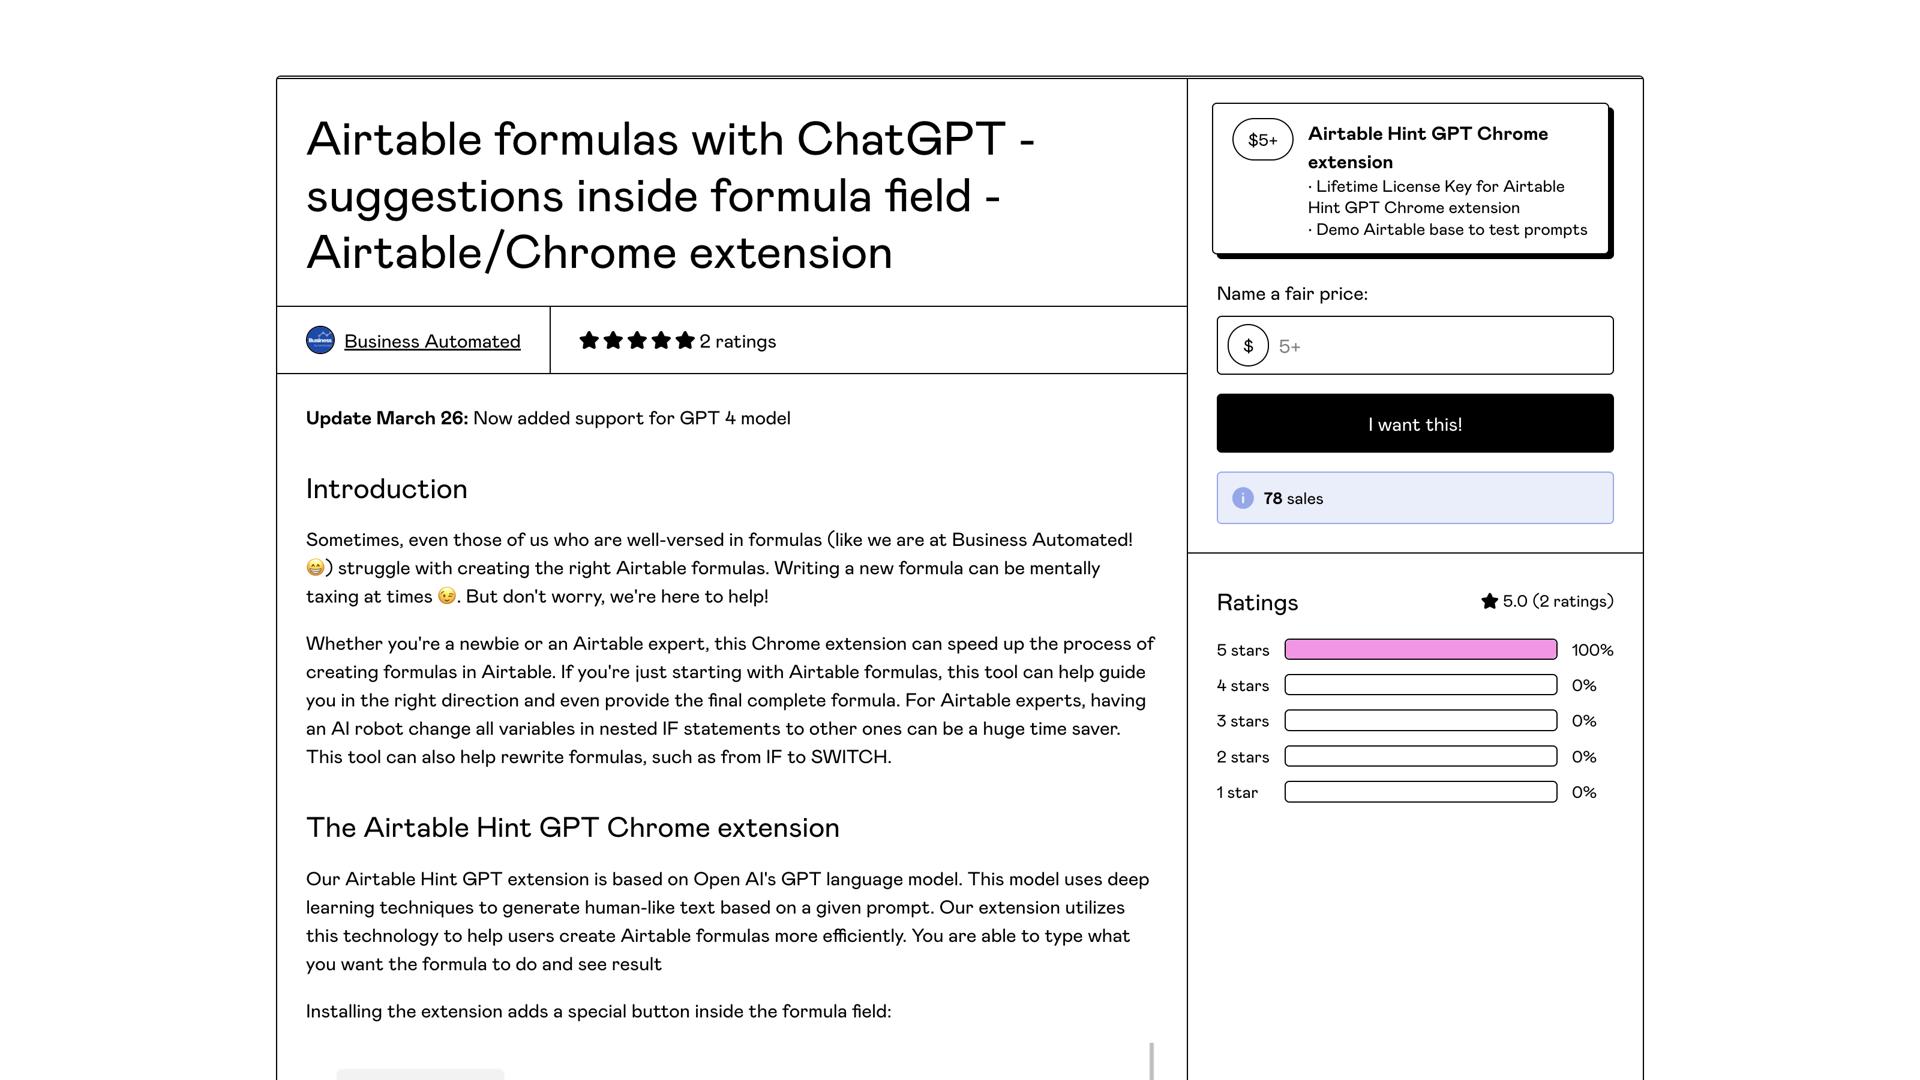
Task: Click the product title heading
Action: coord(670,195)
